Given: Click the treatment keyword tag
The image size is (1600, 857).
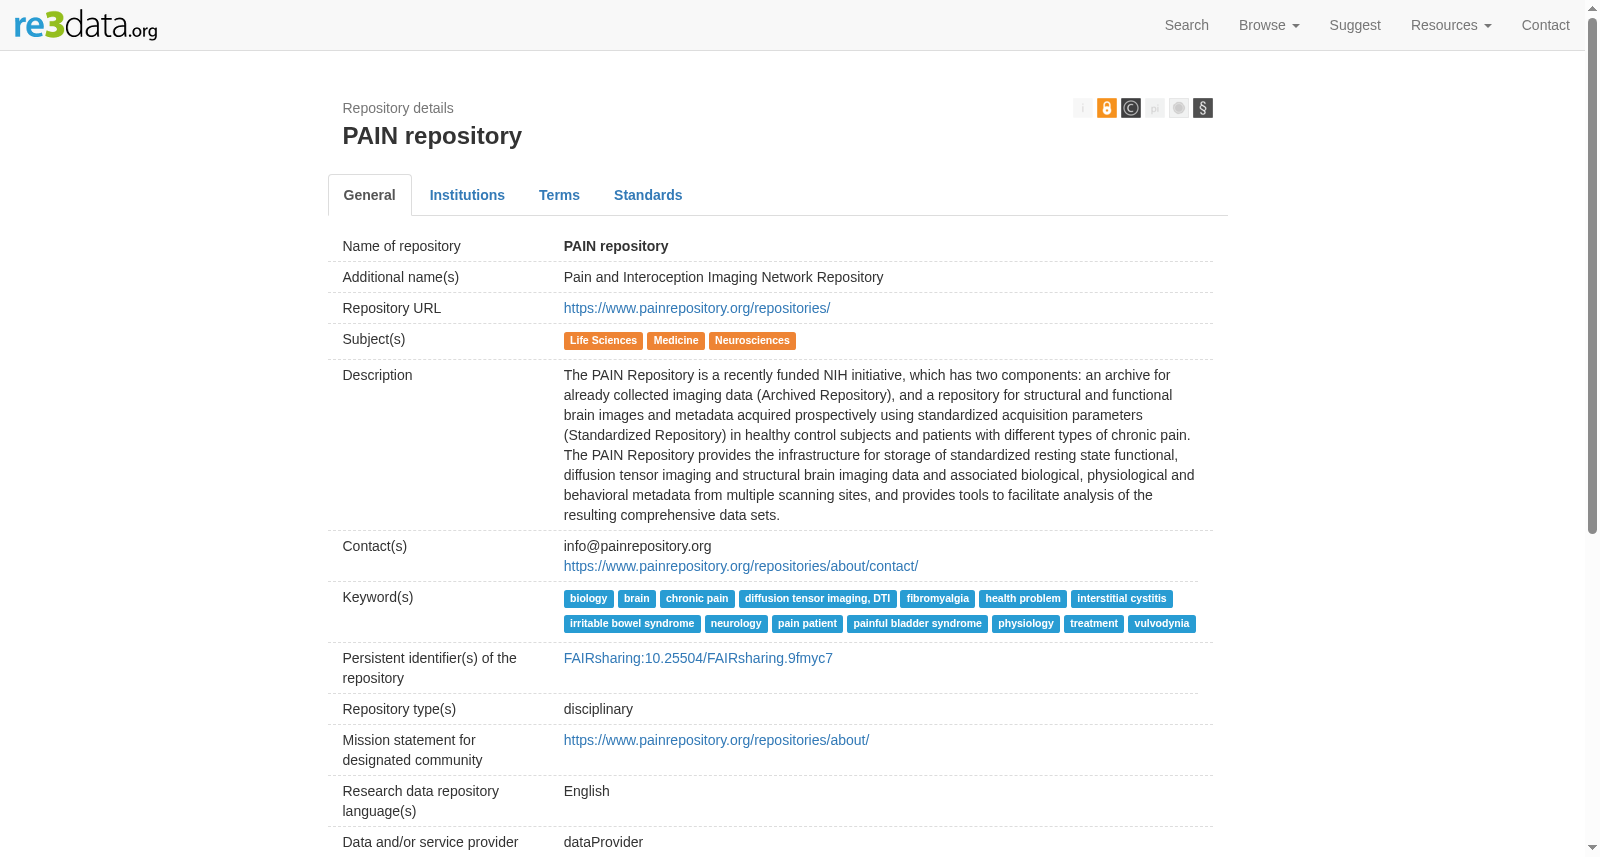Looking at the screenshot, I should tap(1094, 624).
